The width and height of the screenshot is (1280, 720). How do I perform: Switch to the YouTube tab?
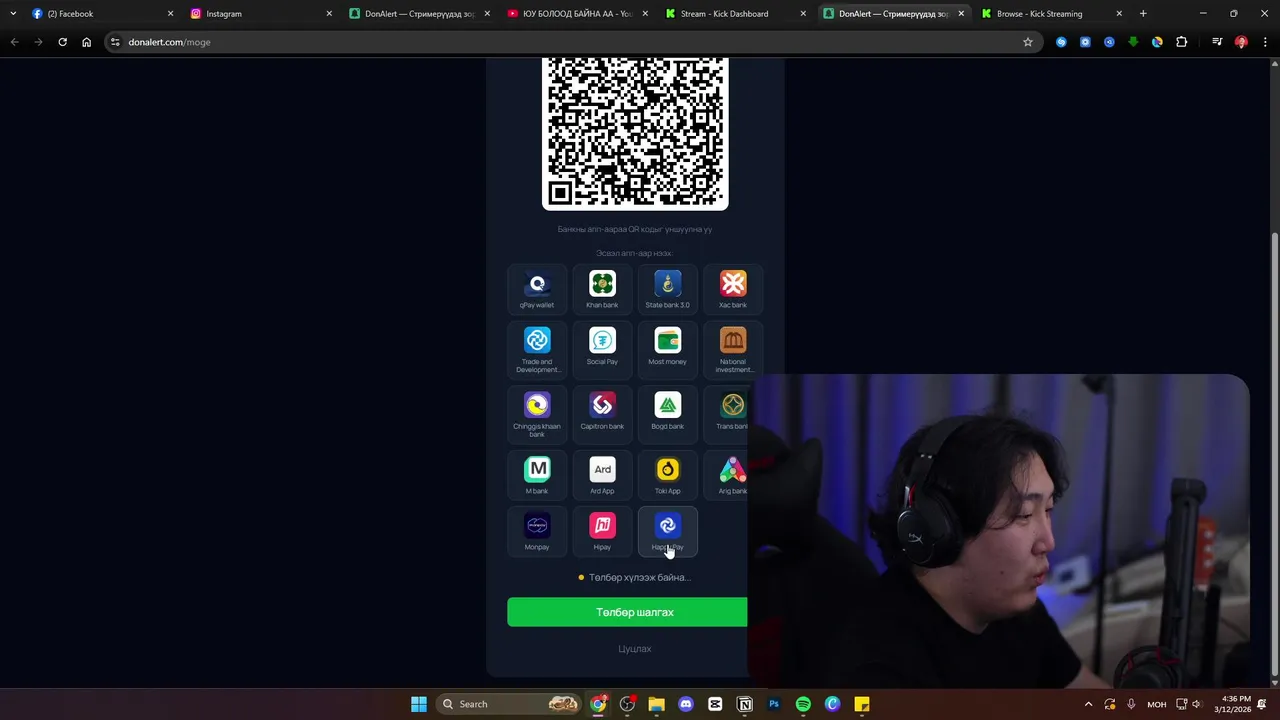pyautogui.click(x=577, y=14)
